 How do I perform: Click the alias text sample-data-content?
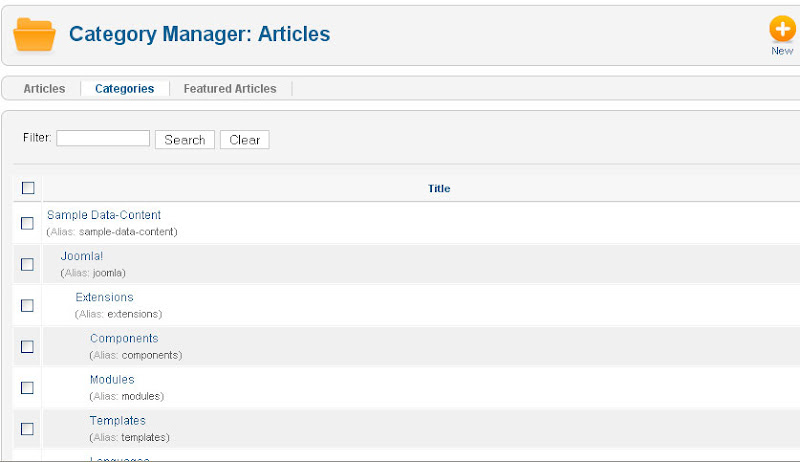(x=127, y=232)
